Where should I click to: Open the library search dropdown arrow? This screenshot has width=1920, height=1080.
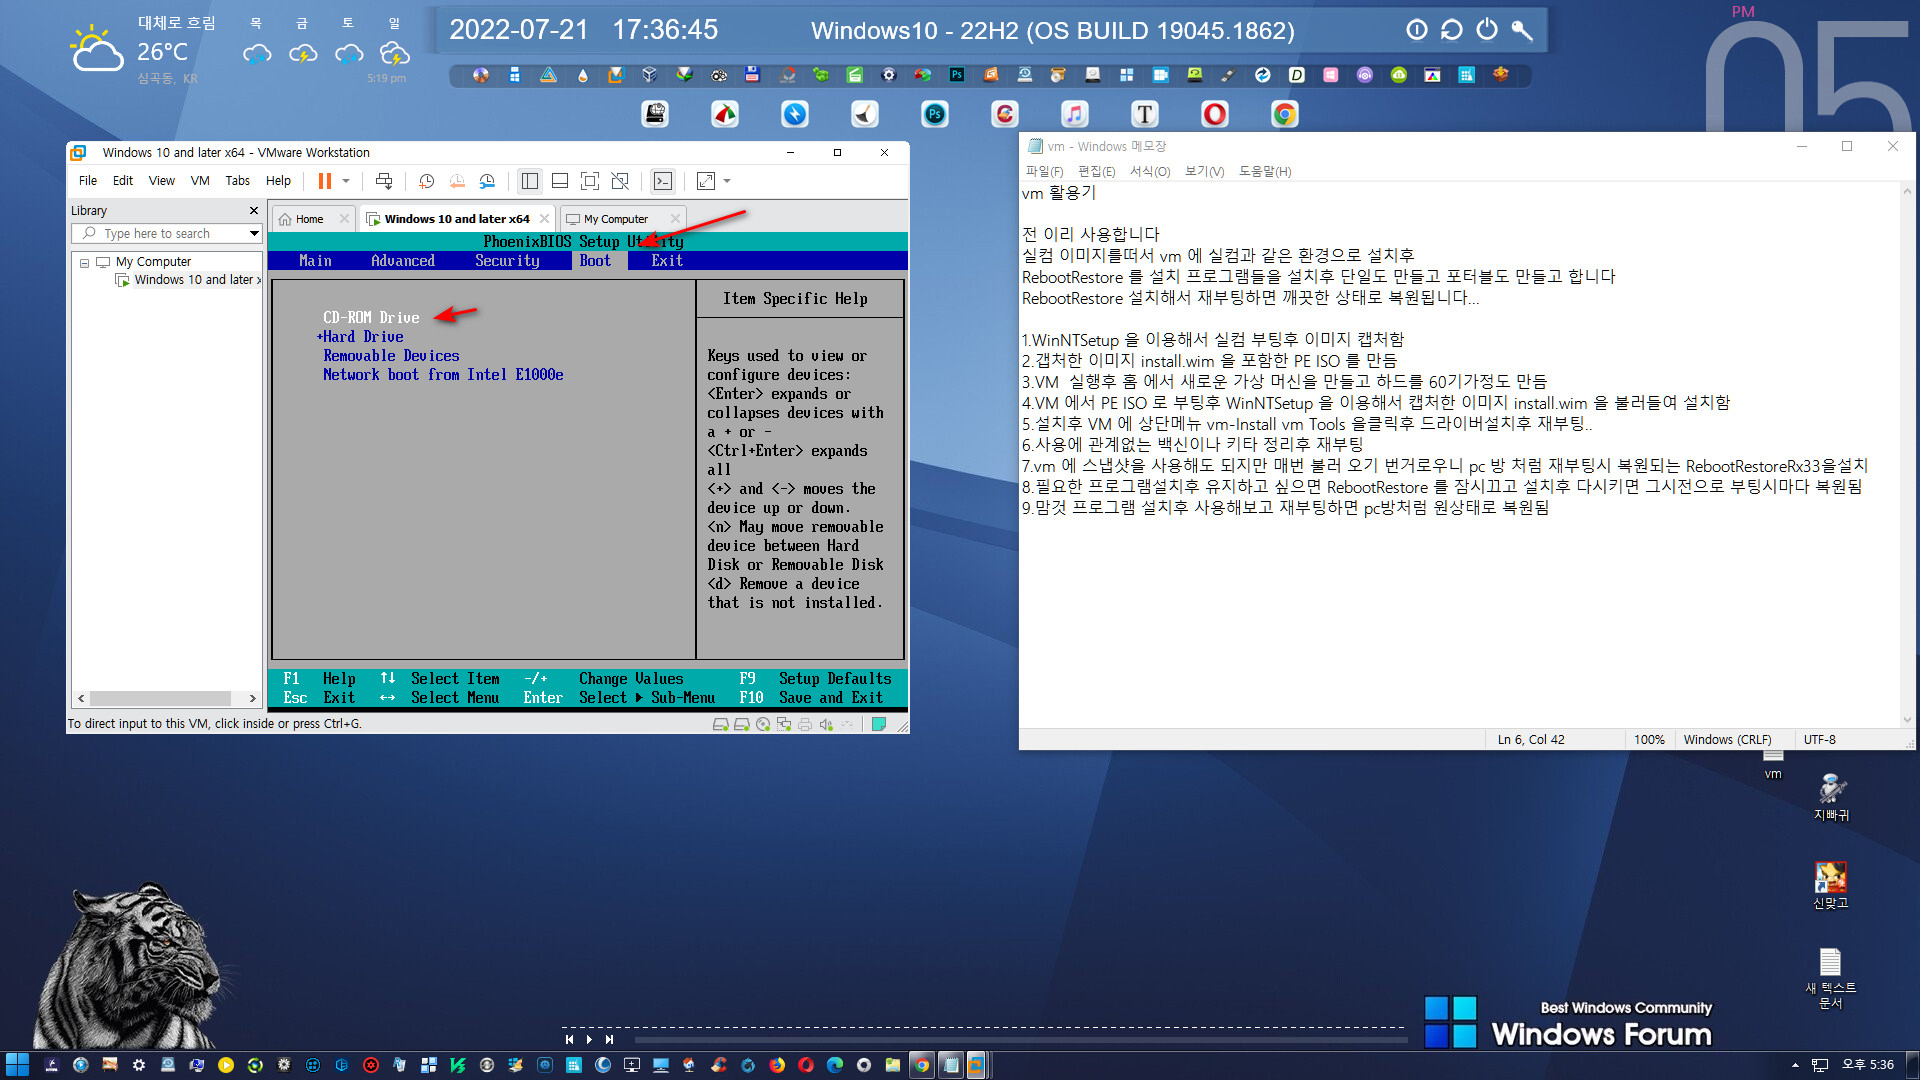click(x=254, y=233)
